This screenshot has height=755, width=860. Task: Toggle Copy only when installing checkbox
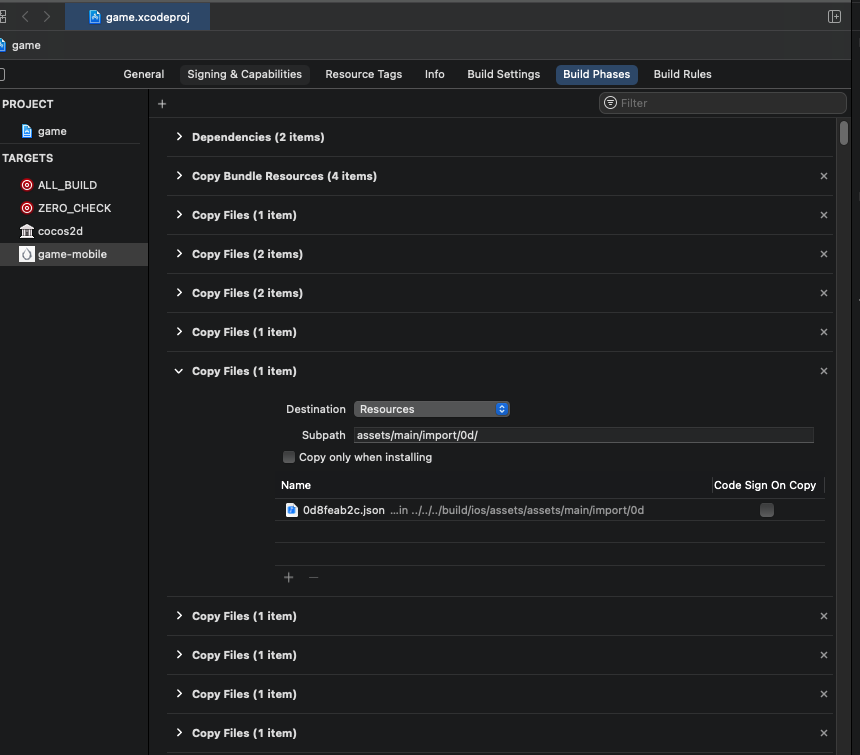288,457
